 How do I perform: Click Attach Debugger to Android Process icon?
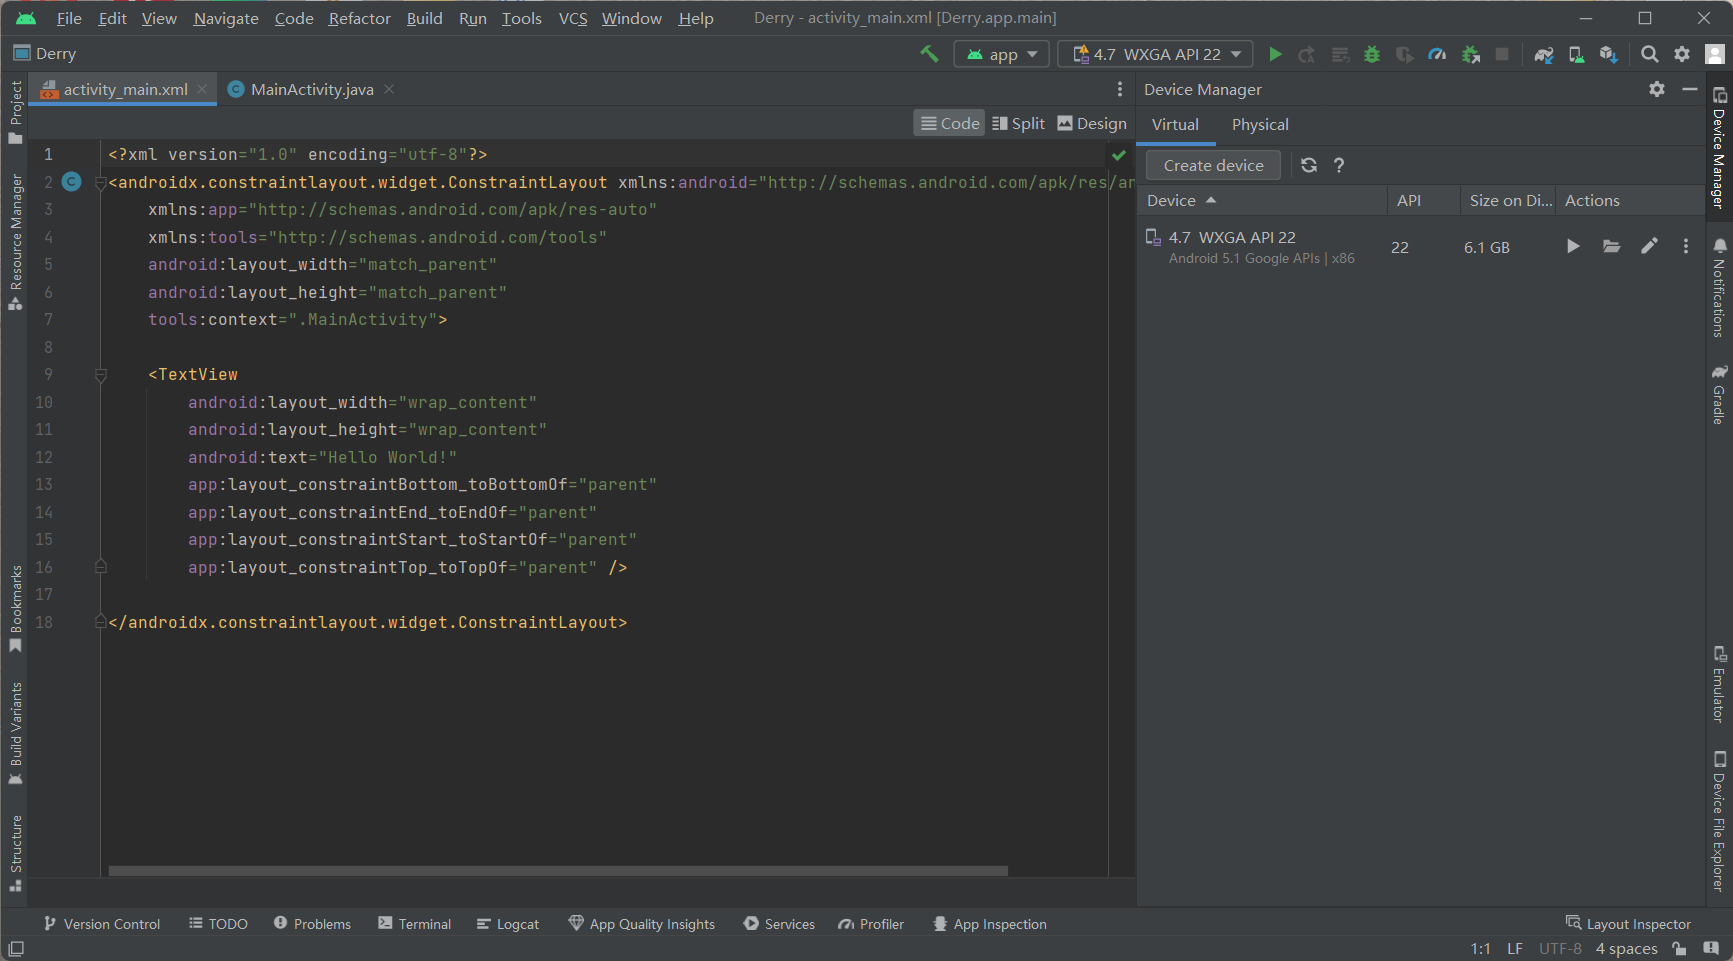pyautogui.click(x=1470, y=54)
